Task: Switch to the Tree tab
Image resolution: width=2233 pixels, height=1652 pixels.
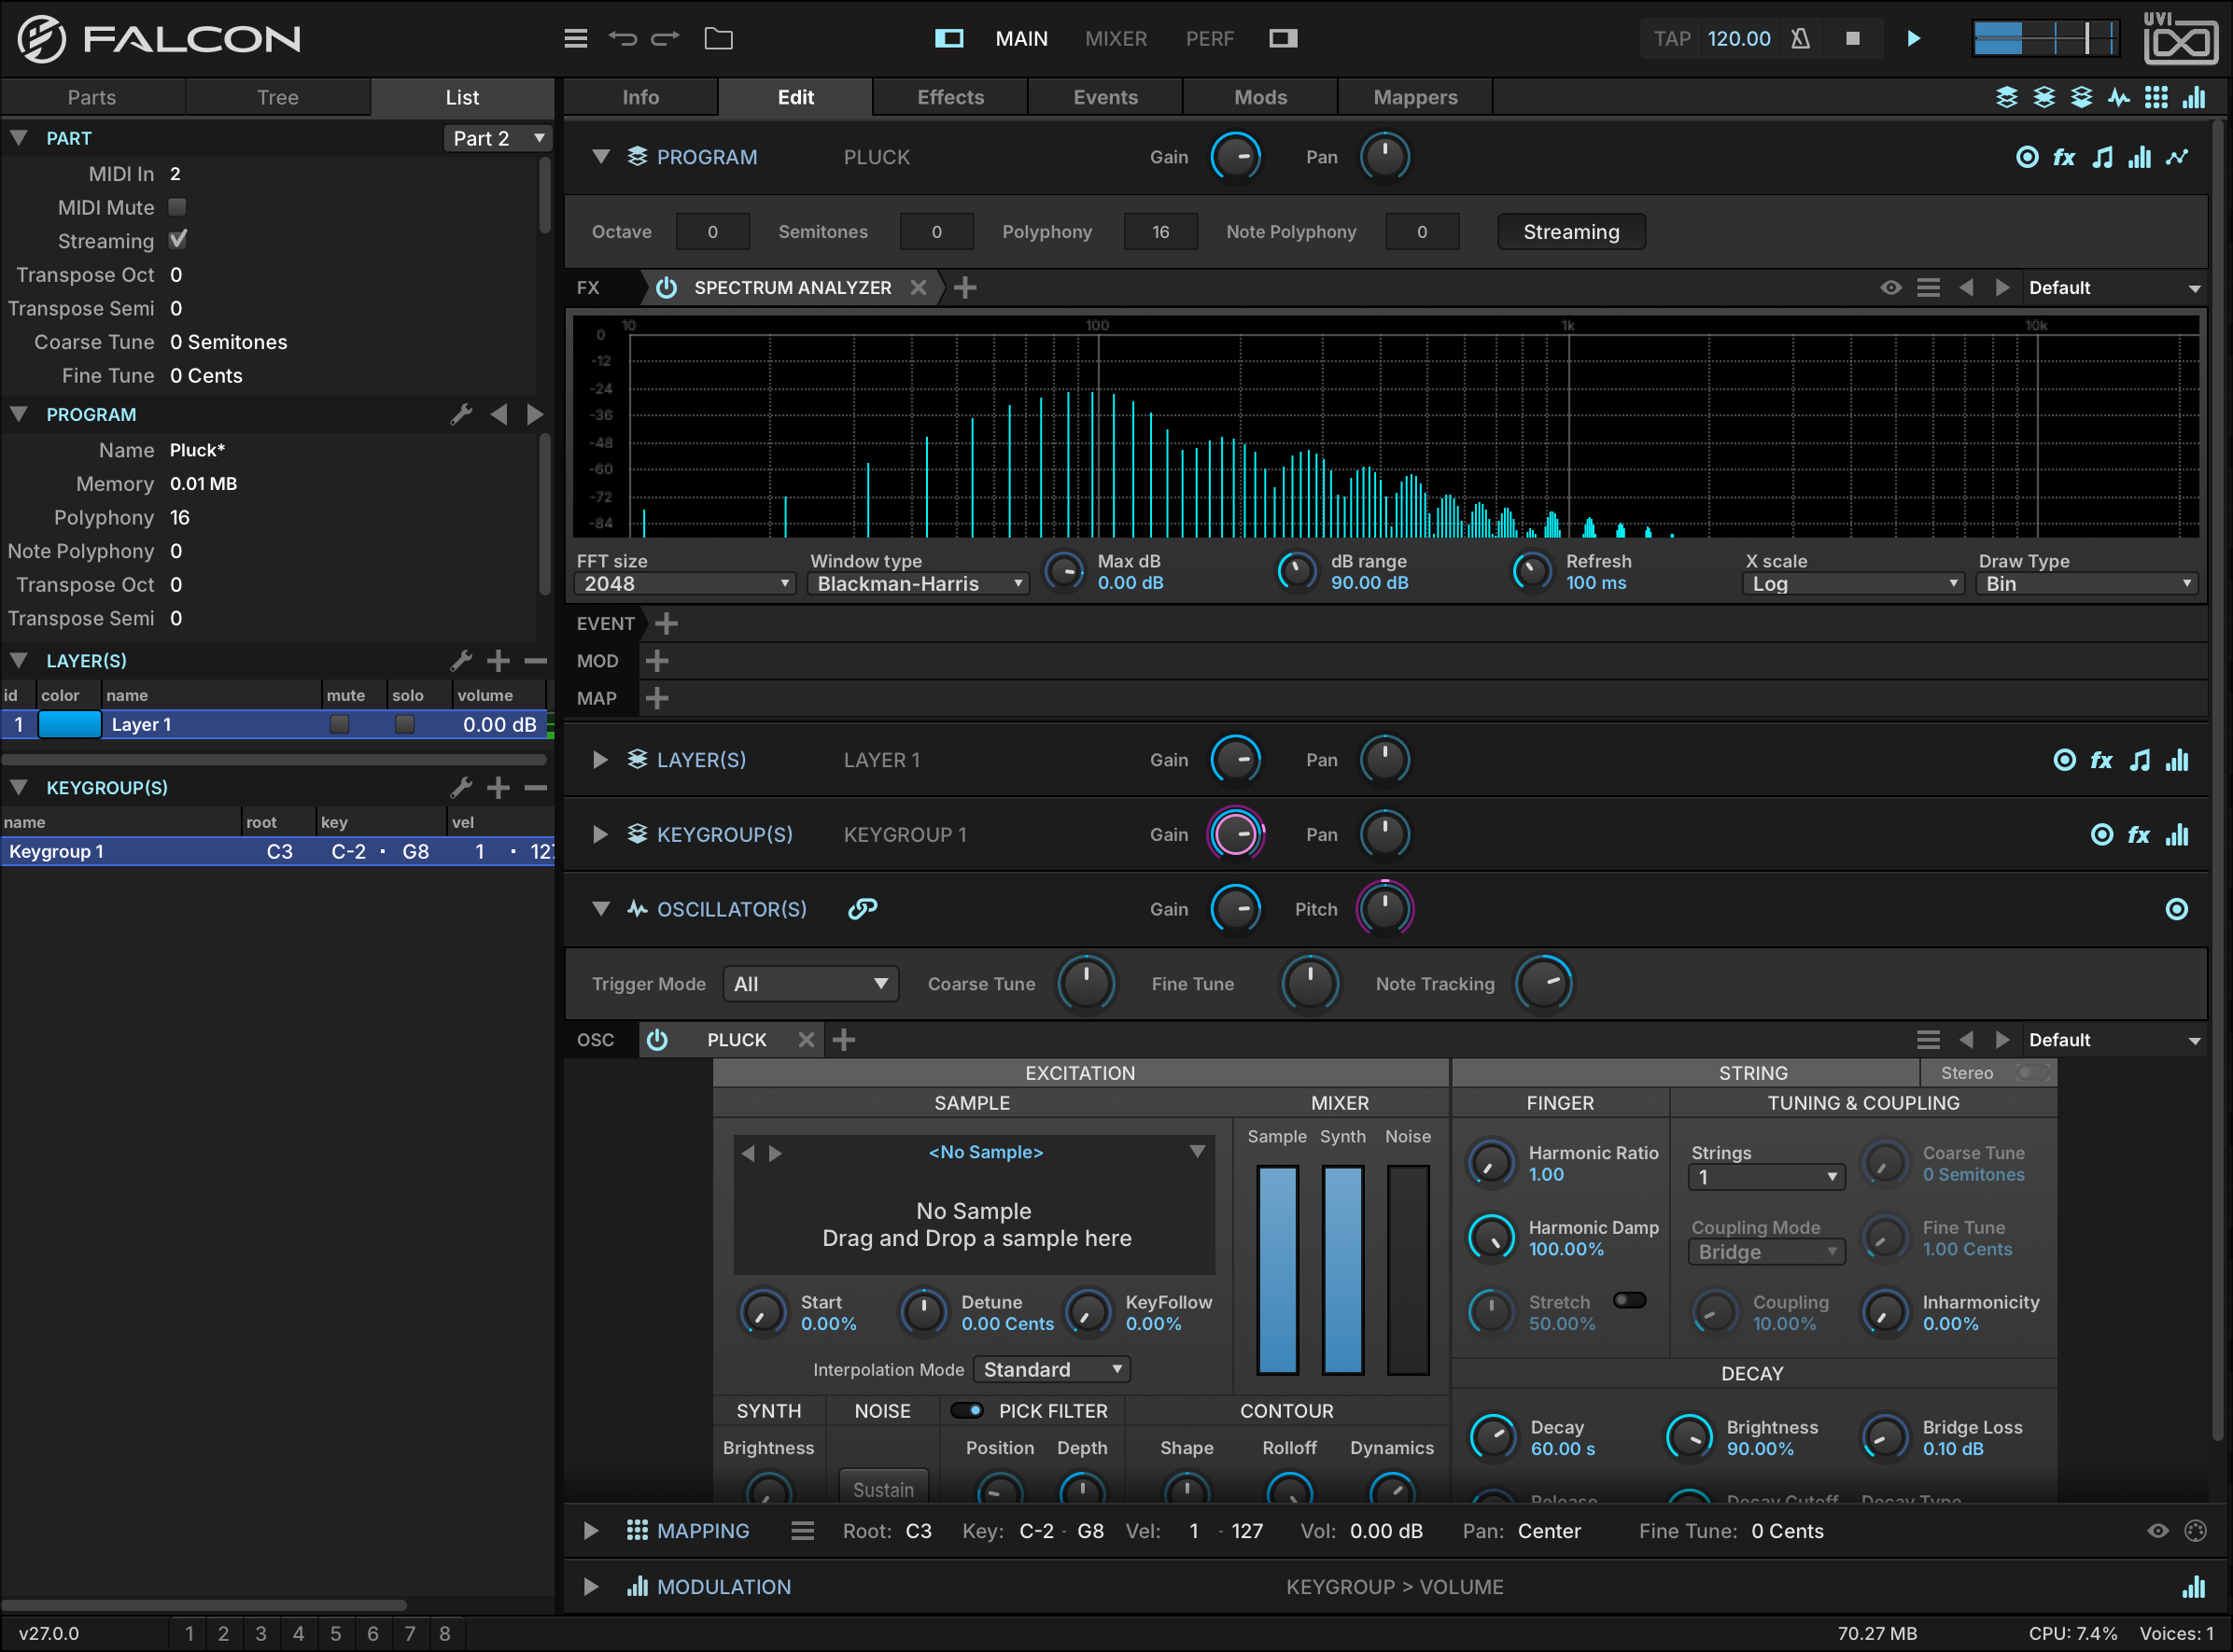Action: coord(277,97)
